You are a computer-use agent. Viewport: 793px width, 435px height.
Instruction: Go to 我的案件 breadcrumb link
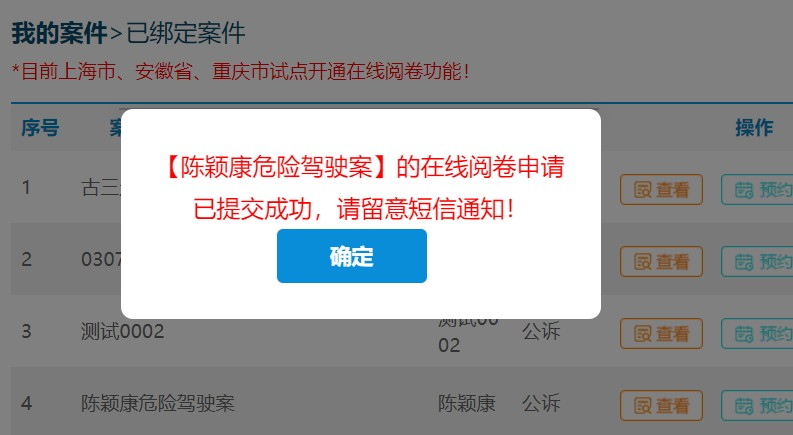coord(59,33)
